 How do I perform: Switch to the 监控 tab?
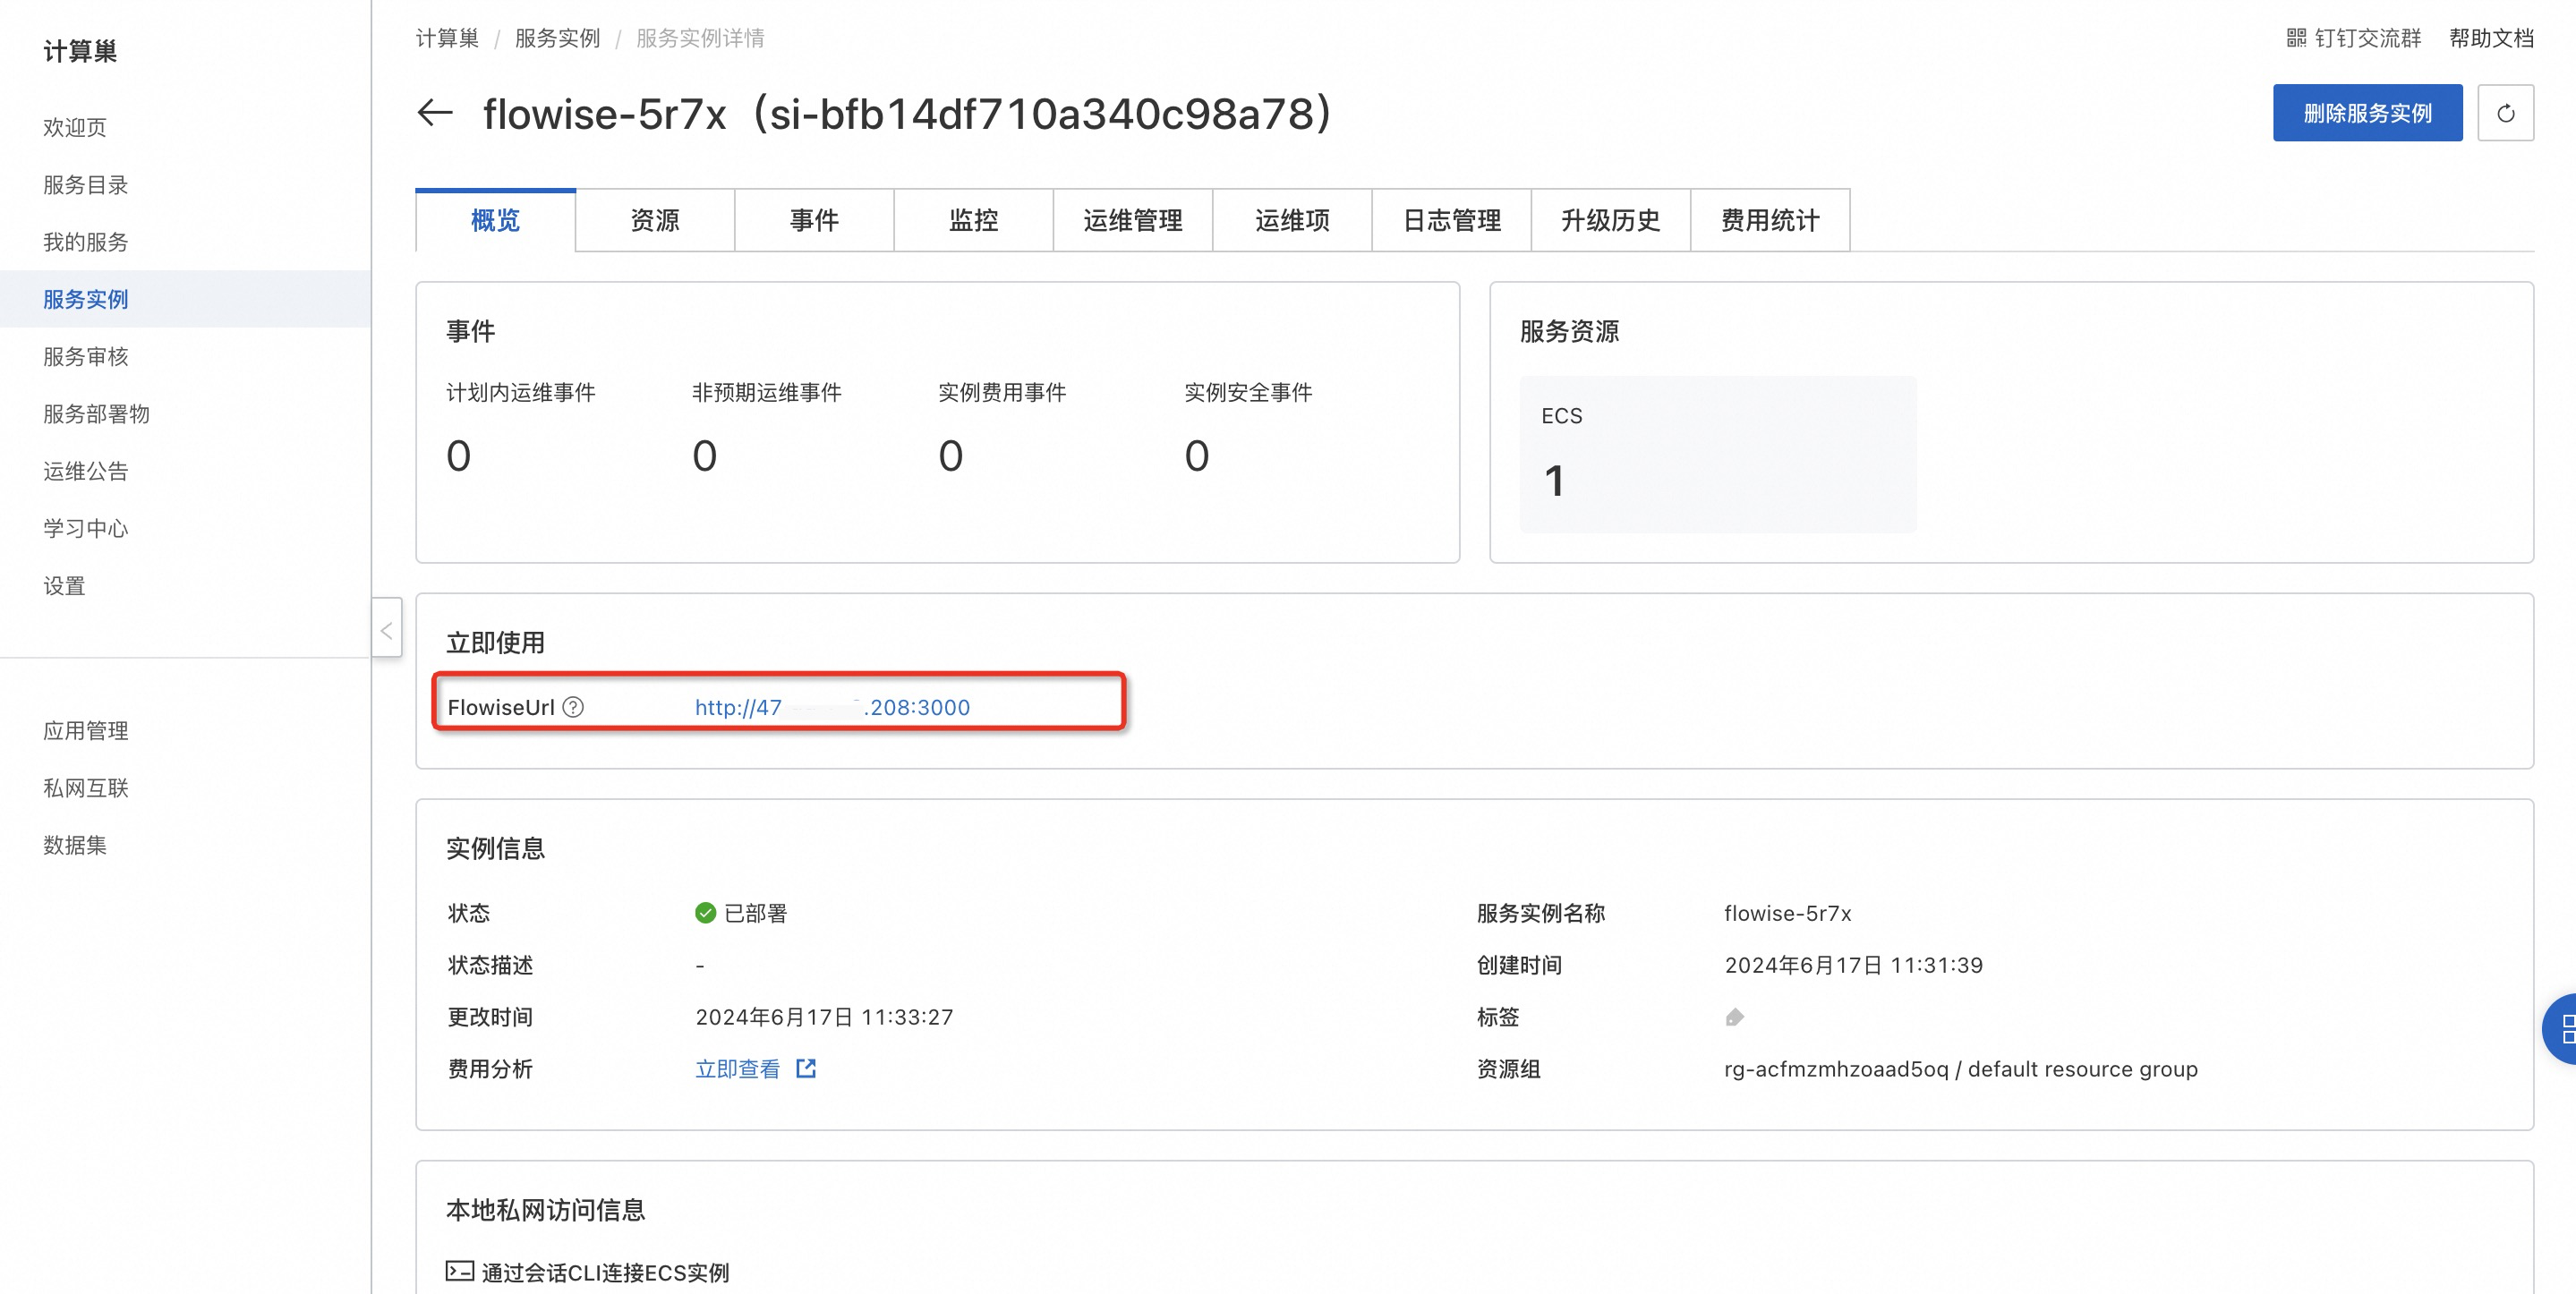coord(972,220)
